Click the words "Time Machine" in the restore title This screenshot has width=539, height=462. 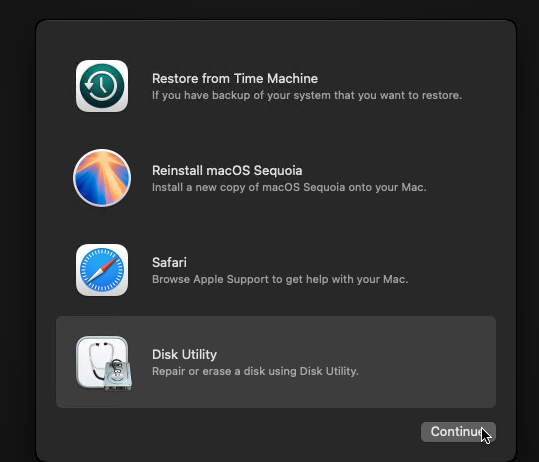(x=276, y=78)
